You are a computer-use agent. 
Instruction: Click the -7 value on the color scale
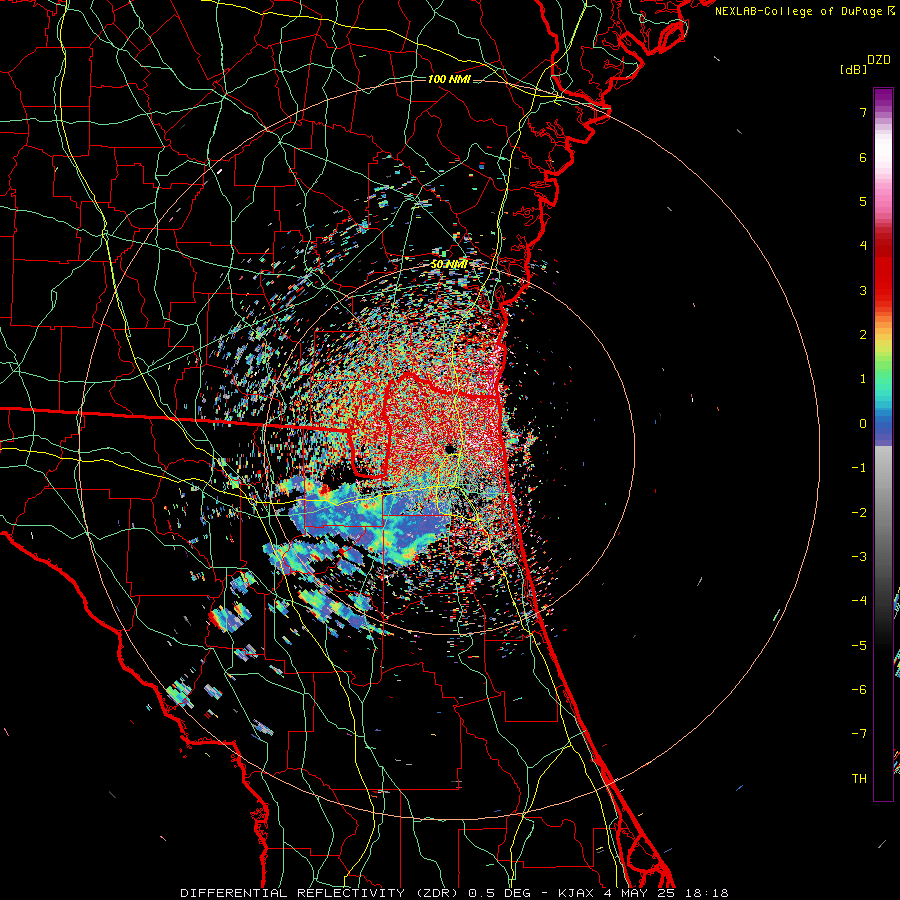point(859,734)
